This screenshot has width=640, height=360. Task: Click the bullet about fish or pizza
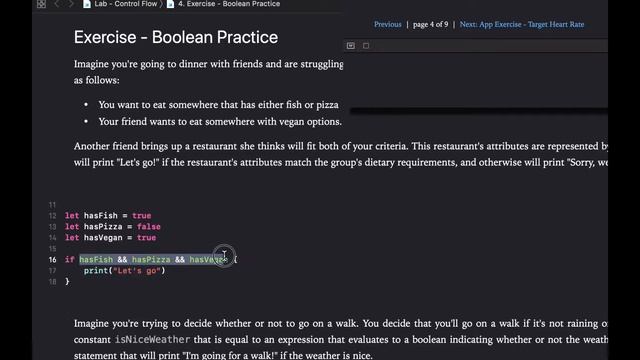tap(218, 105)
